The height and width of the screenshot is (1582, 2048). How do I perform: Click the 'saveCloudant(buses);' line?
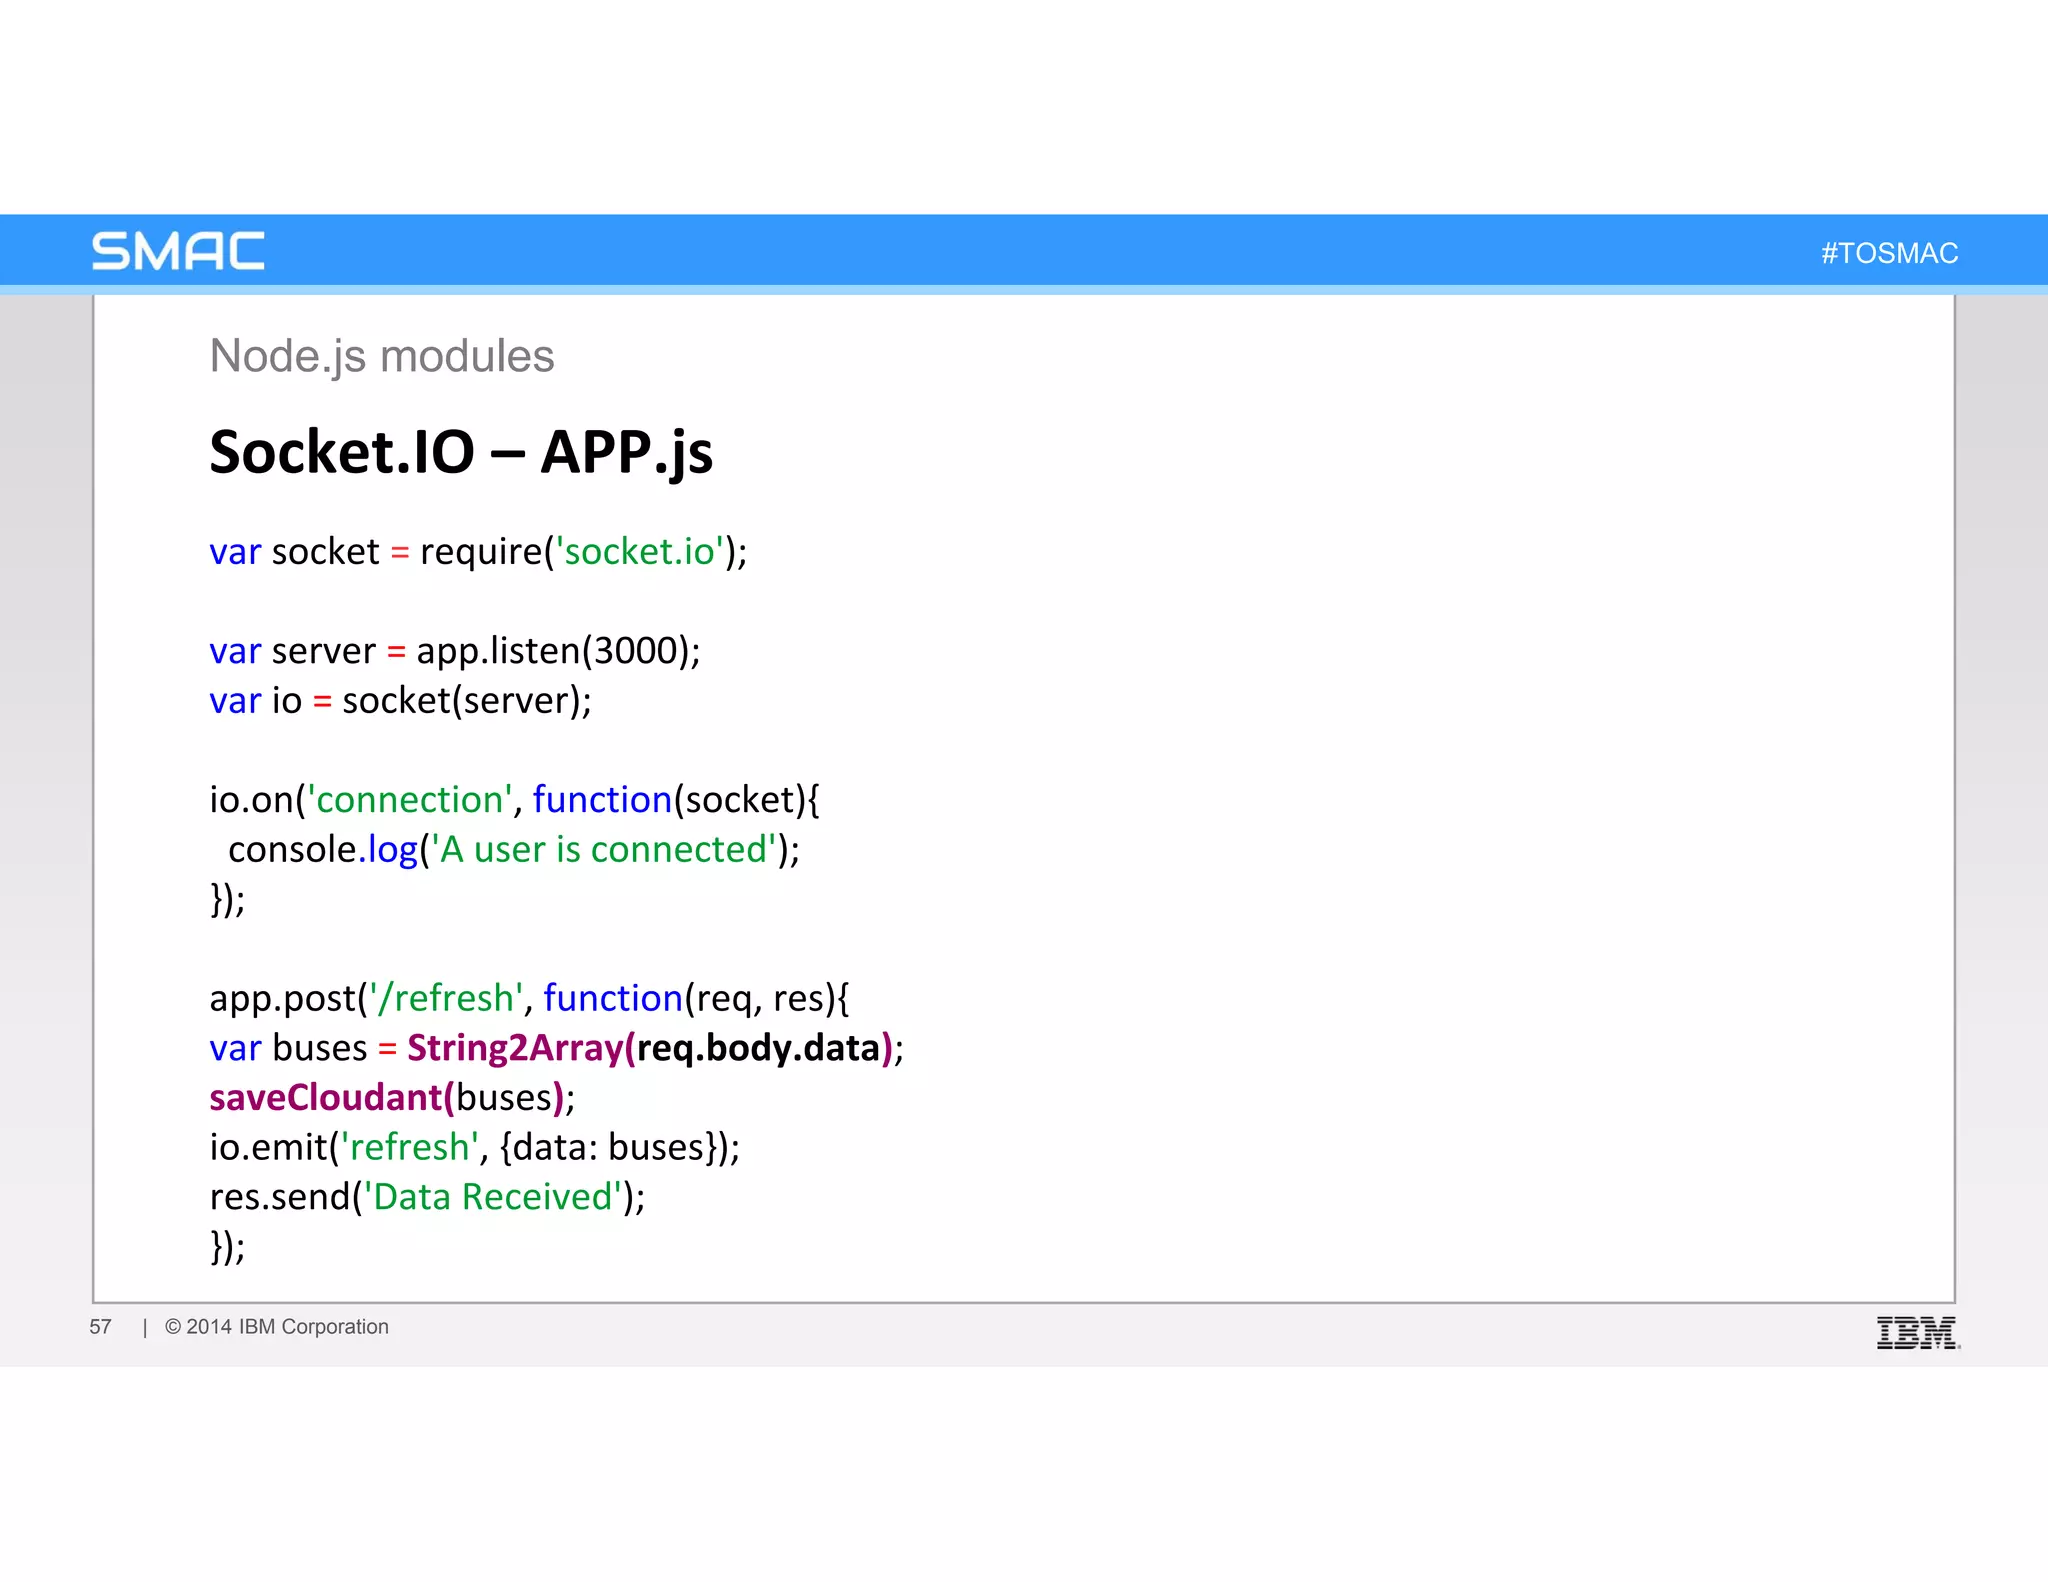coord(392,1098)
